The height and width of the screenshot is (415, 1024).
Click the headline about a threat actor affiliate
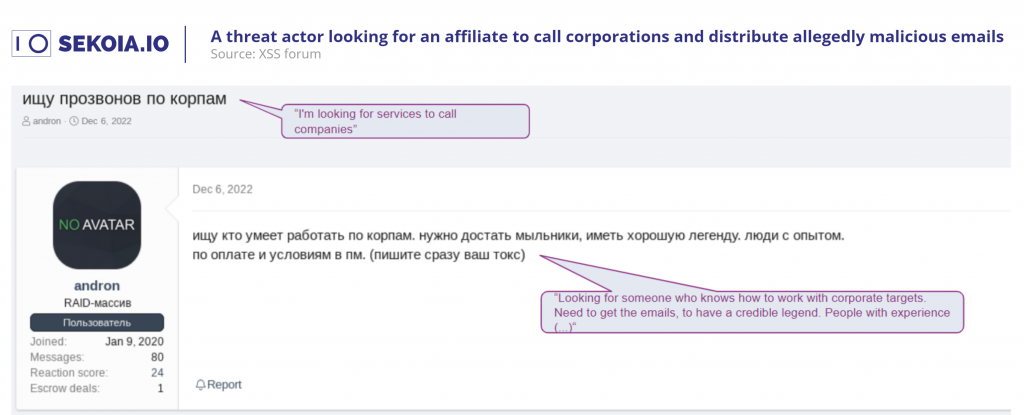(x=607, y=37)
